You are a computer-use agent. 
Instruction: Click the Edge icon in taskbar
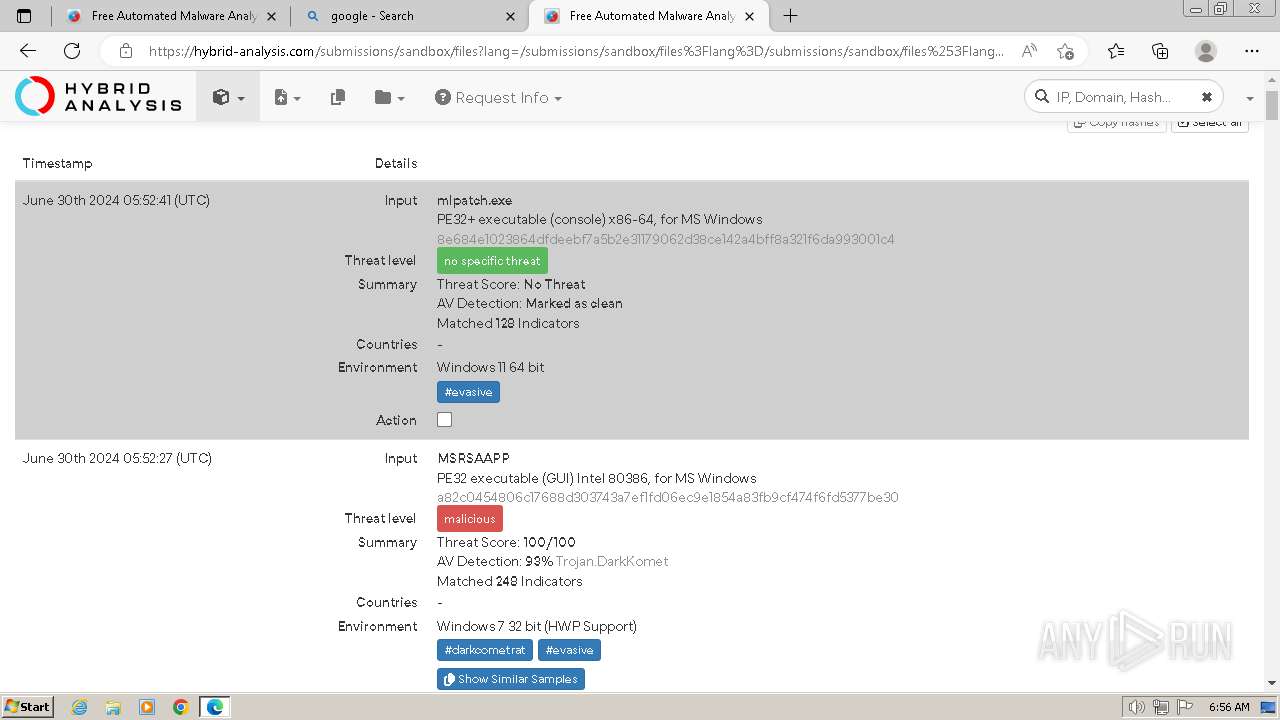point(215,707)
